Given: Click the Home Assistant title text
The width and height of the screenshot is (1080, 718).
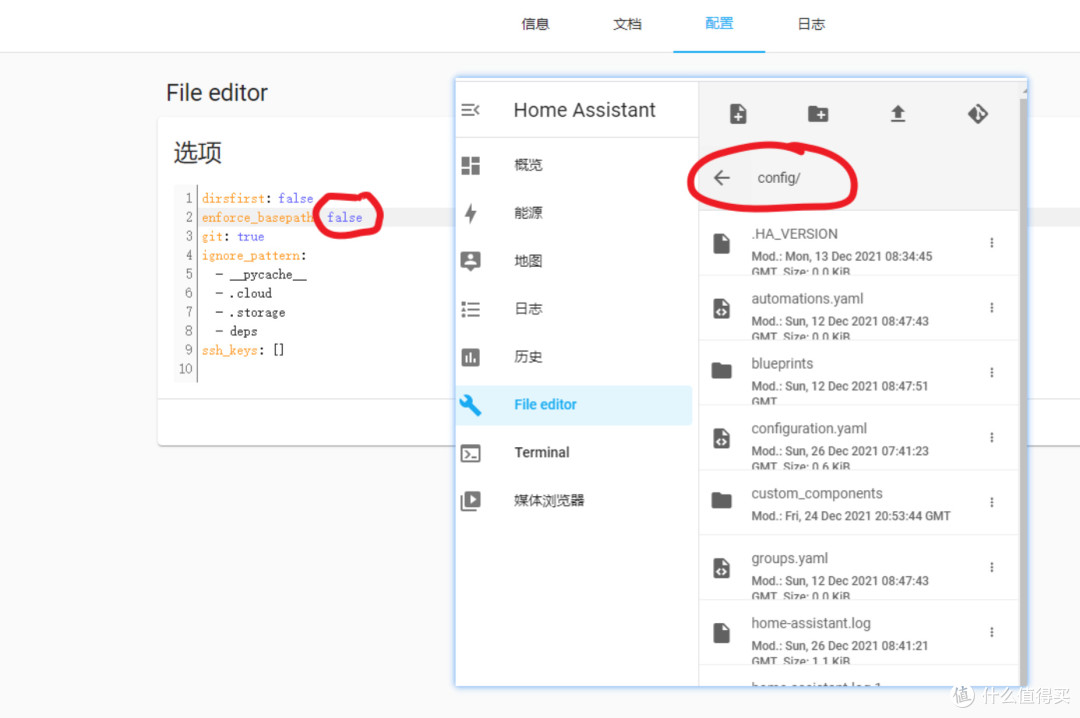Looking at the screenshot, I should (584, 110).
